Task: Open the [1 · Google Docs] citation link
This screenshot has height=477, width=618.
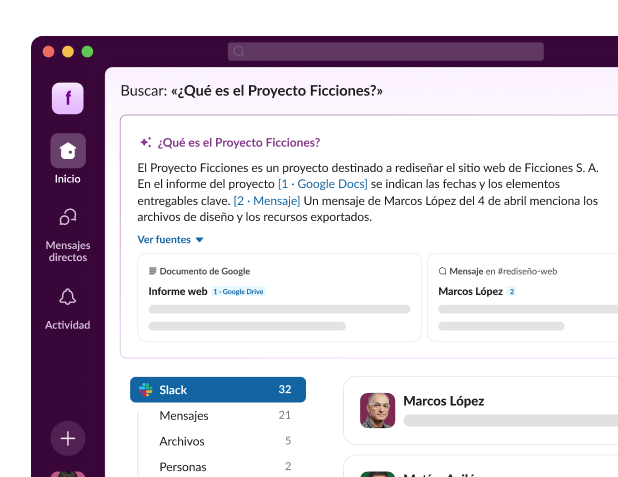Action: tap(323, 184)
